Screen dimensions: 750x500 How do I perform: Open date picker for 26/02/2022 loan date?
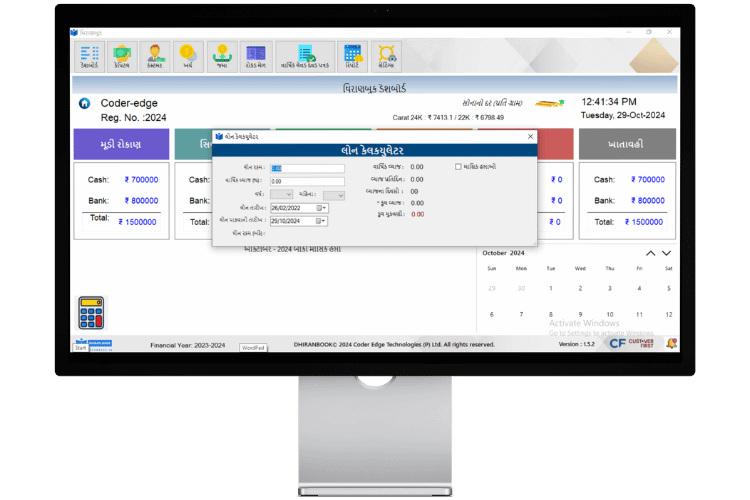(x=322, y=208)
